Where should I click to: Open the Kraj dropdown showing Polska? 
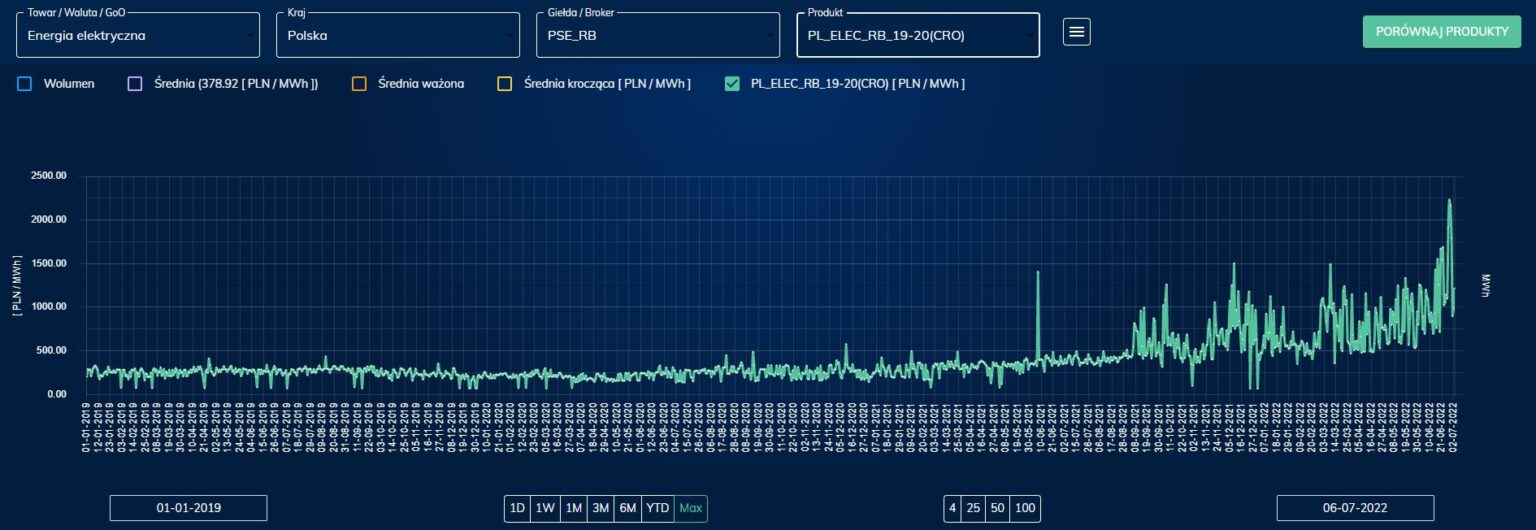[398, 35]
